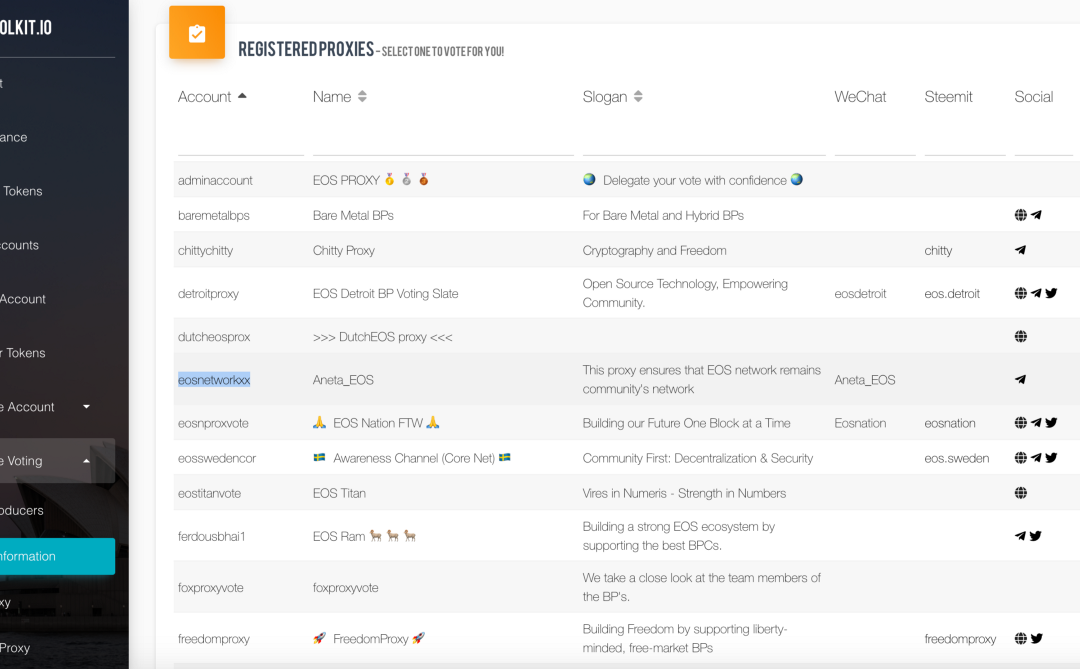The image size is (1080, 669).
Task: Open dutcheosprox website globe icon
Action: coord(1020,337)
